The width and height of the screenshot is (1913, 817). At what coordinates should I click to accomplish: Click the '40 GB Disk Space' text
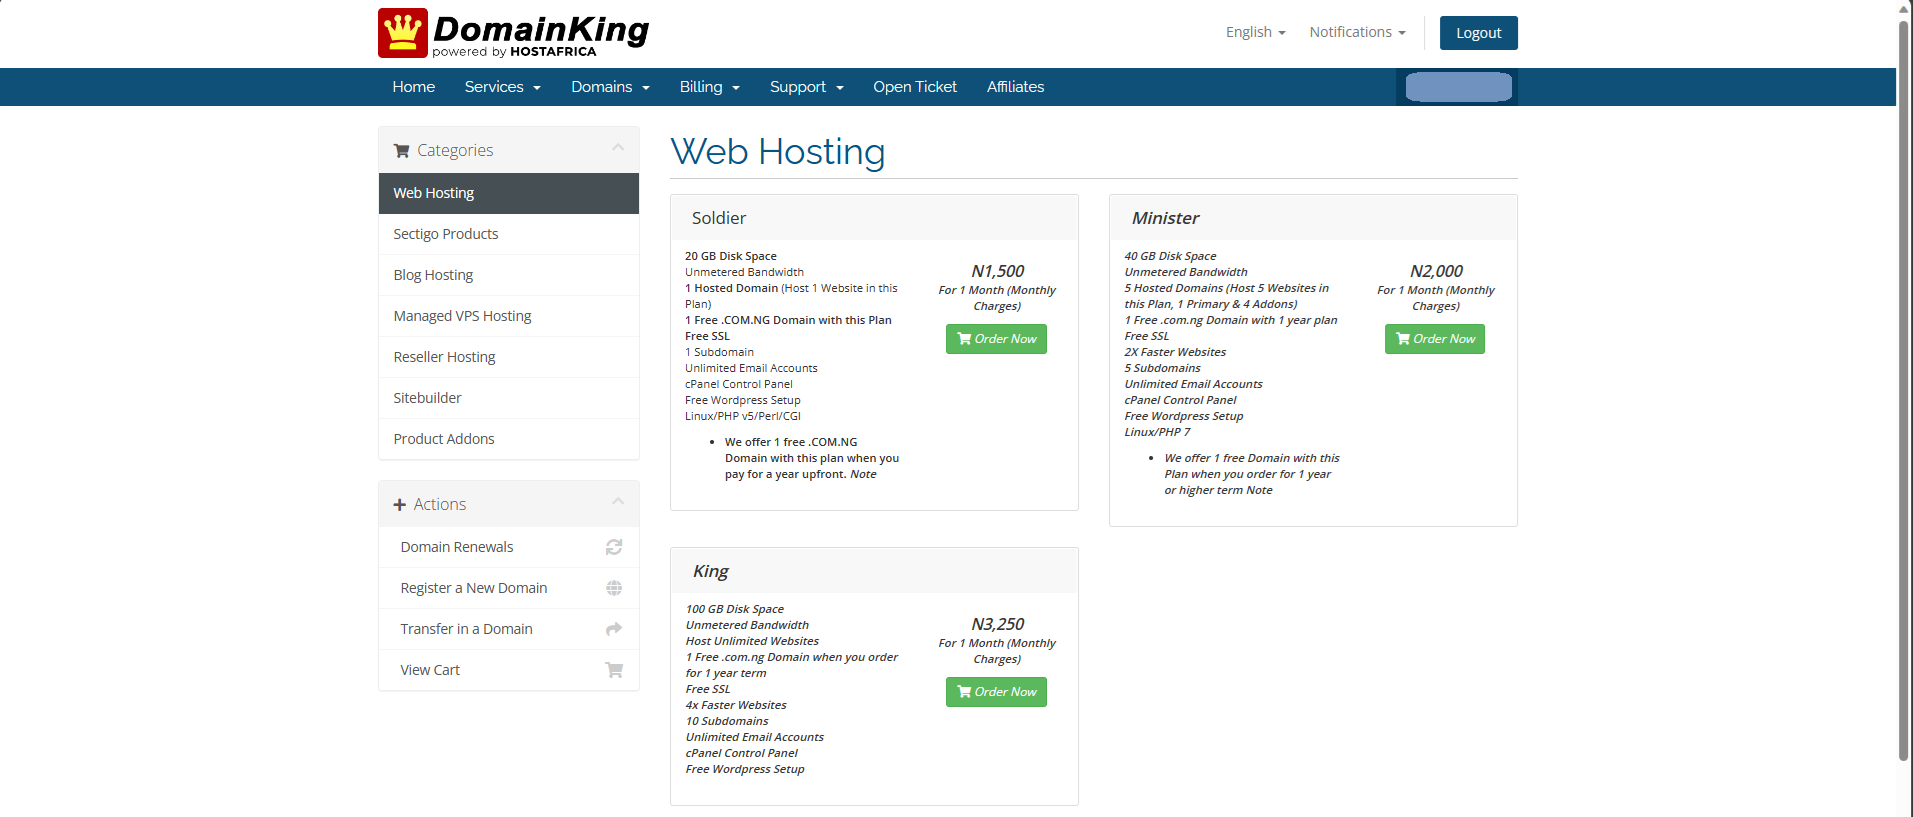click(x=1170, y=256)
